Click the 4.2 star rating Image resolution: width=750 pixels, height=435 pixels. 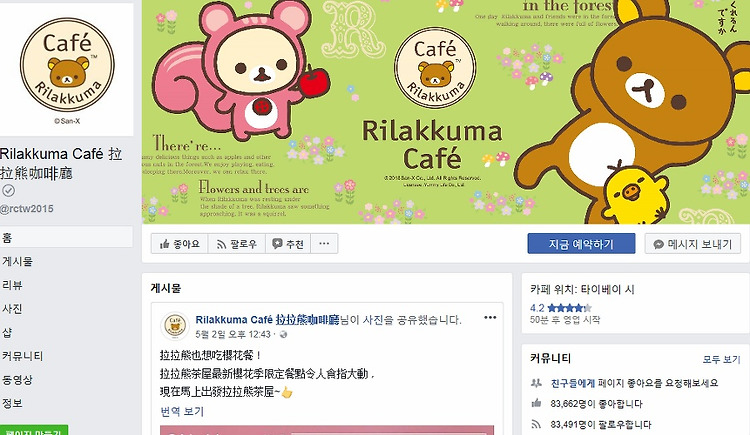(x=561, y=308)
